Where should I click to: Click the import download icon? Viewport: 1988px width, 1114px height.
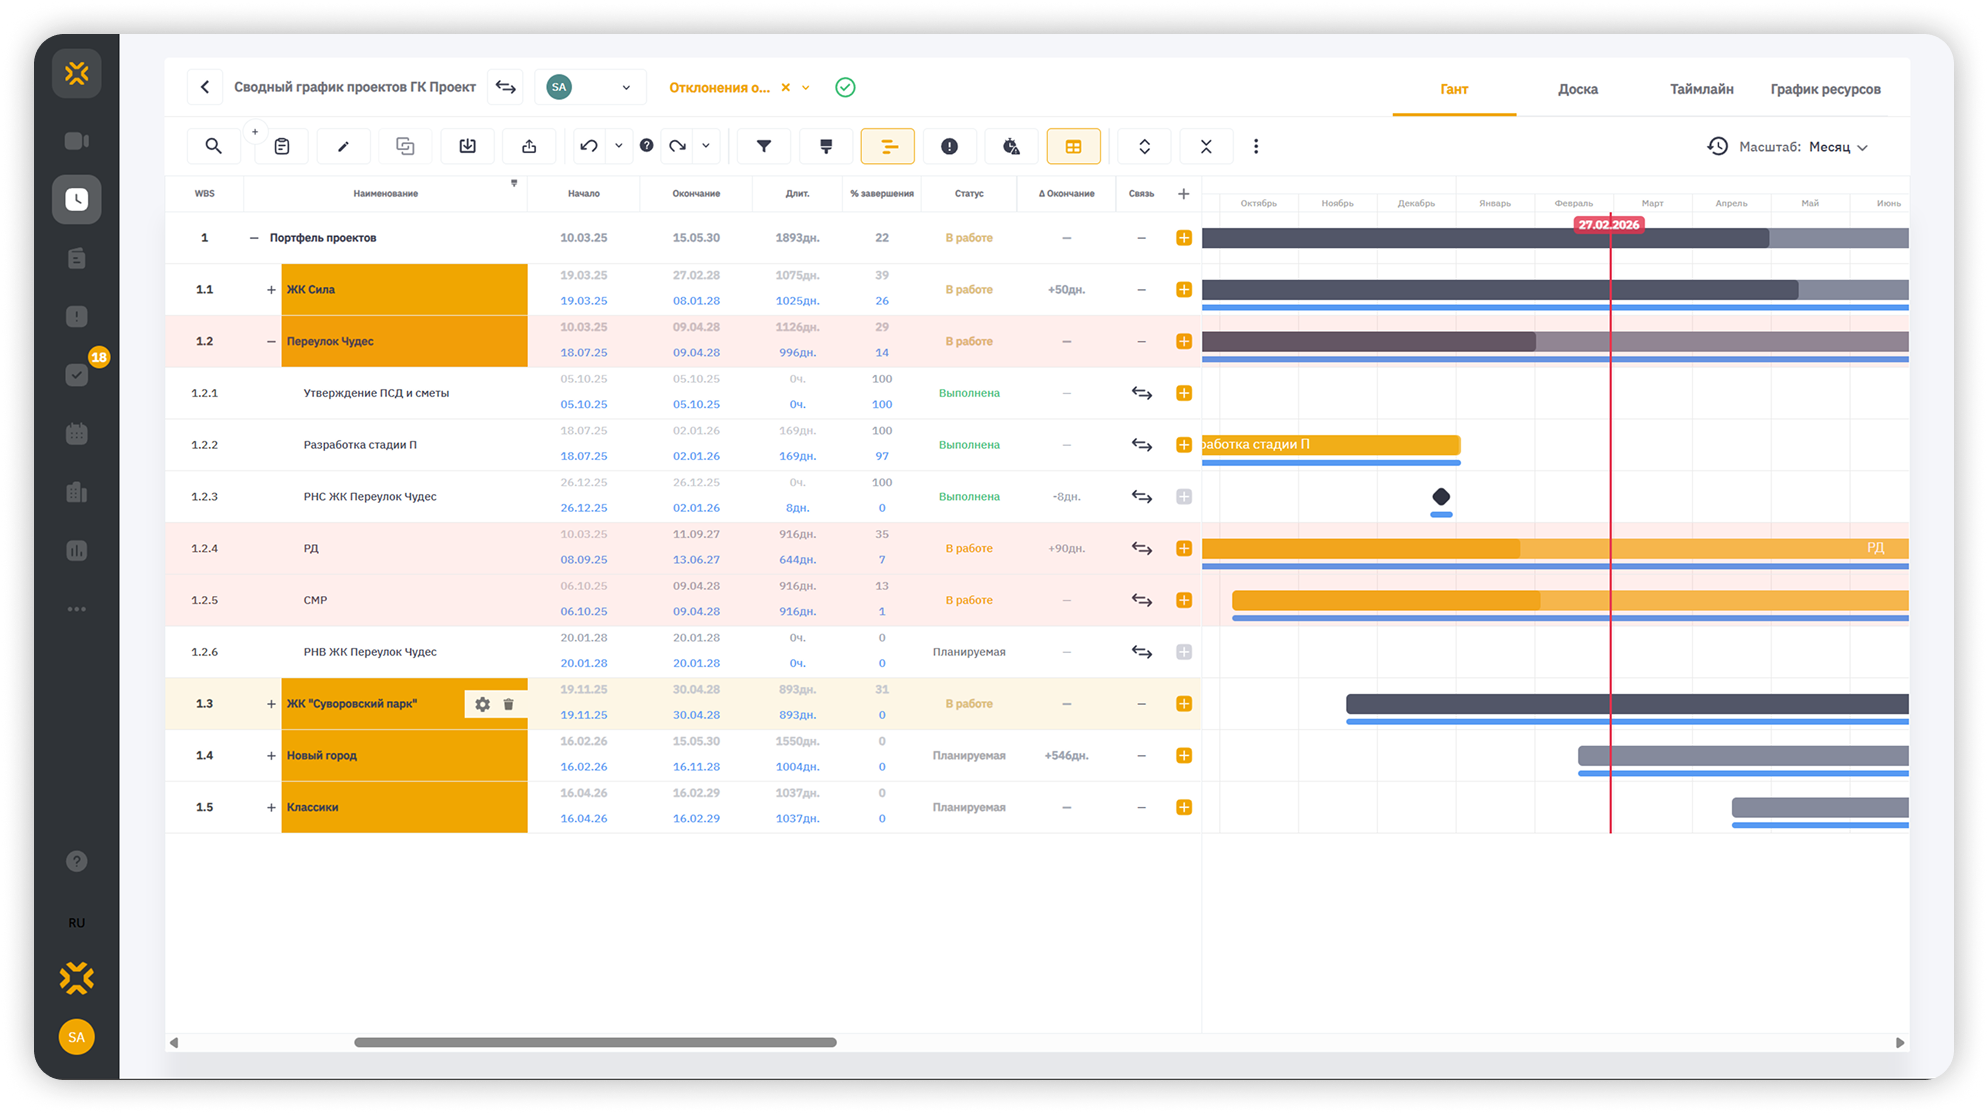click(x=467, y=146)
